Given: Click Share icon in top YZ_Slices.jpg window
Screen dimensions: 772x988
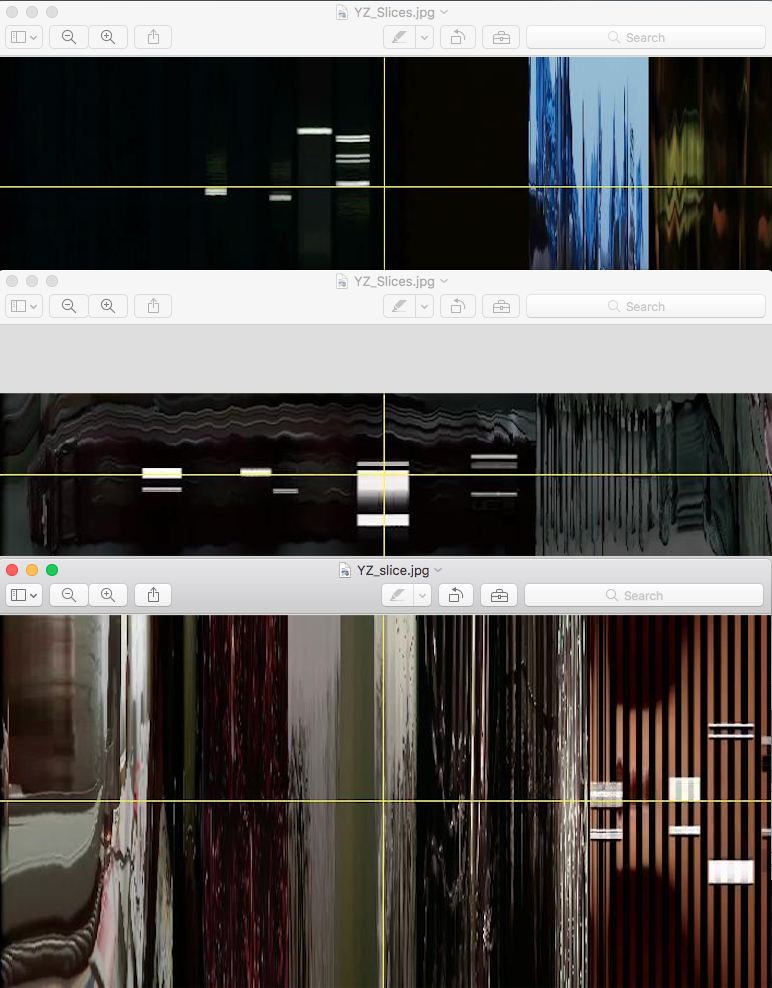Looking at the screenshot, I should (x=153, y=37).
